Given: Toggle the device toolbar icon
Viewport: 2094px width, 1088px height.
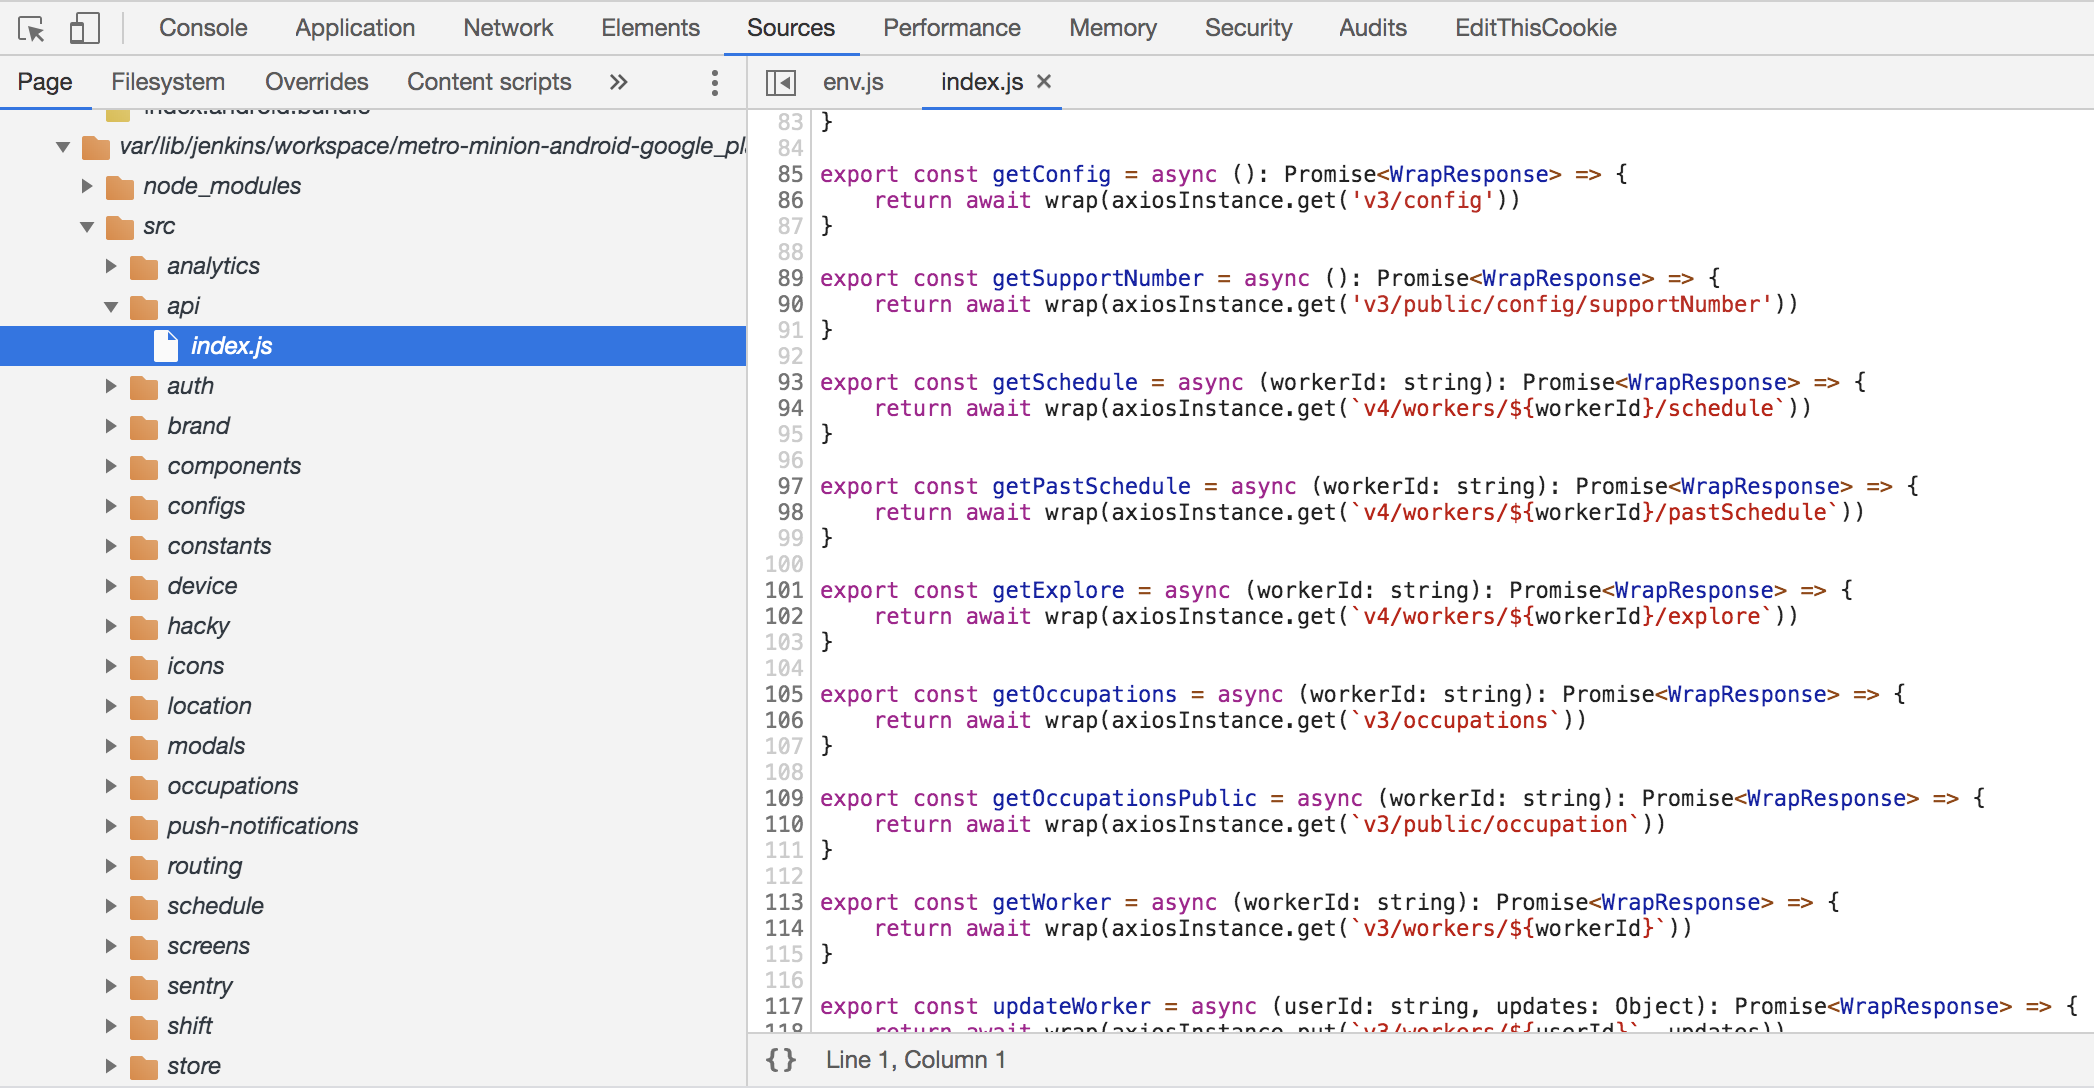Looking at the screenshot, I should click(84, 28).
